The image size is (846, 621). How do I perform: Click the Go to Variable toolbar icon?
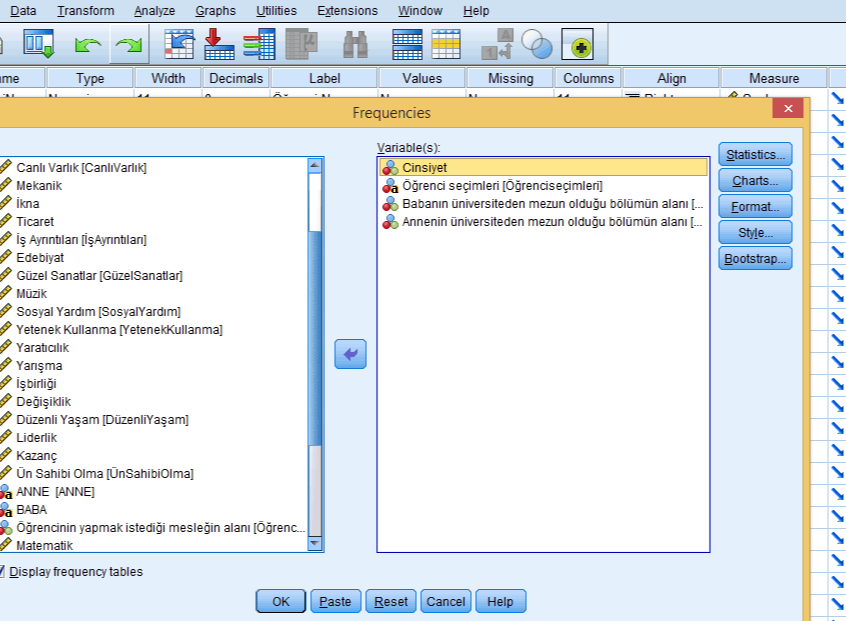pyautogui.click(x=218, y=44)
